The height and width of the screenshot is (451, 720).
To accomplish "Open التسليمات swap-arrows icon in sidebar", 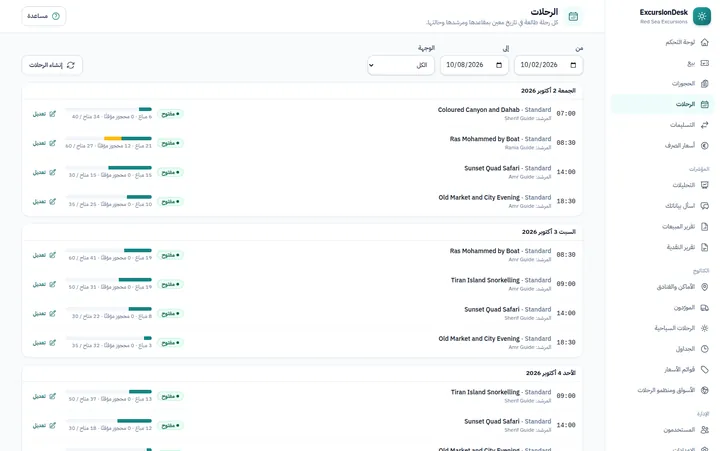I will coord(704,125).
